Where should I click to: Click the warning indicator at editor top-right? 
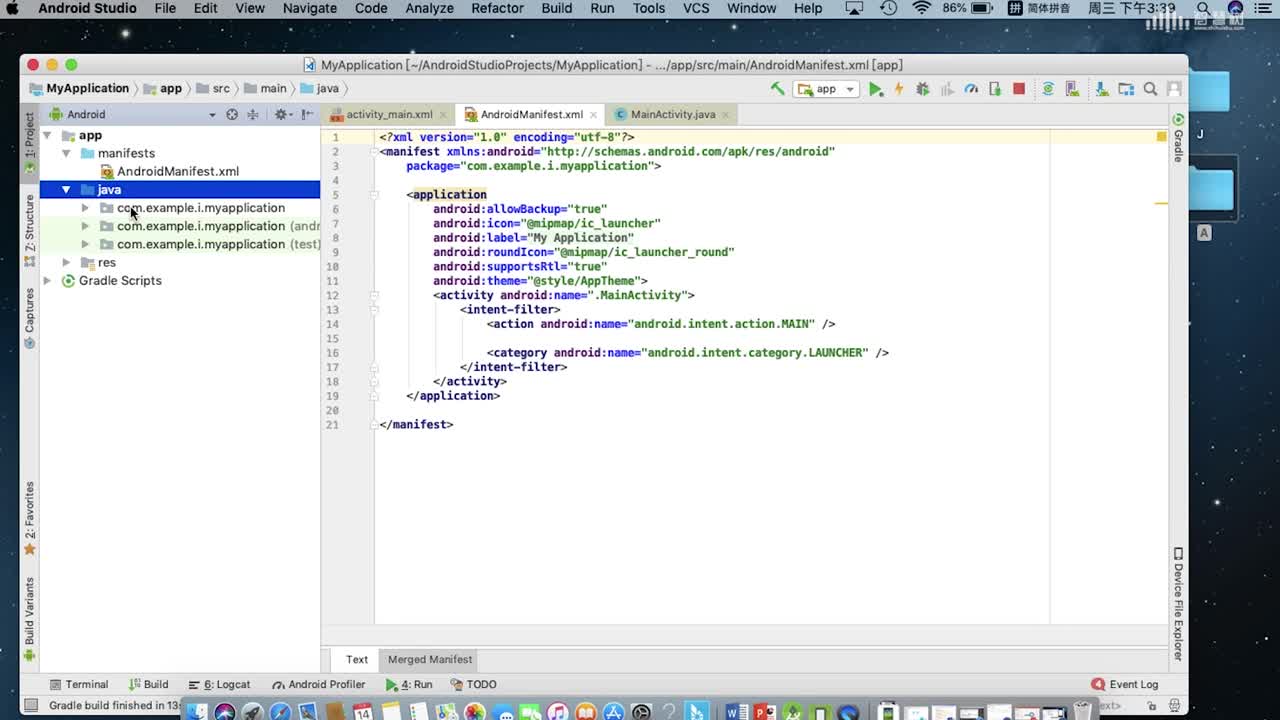(1161, 136)
